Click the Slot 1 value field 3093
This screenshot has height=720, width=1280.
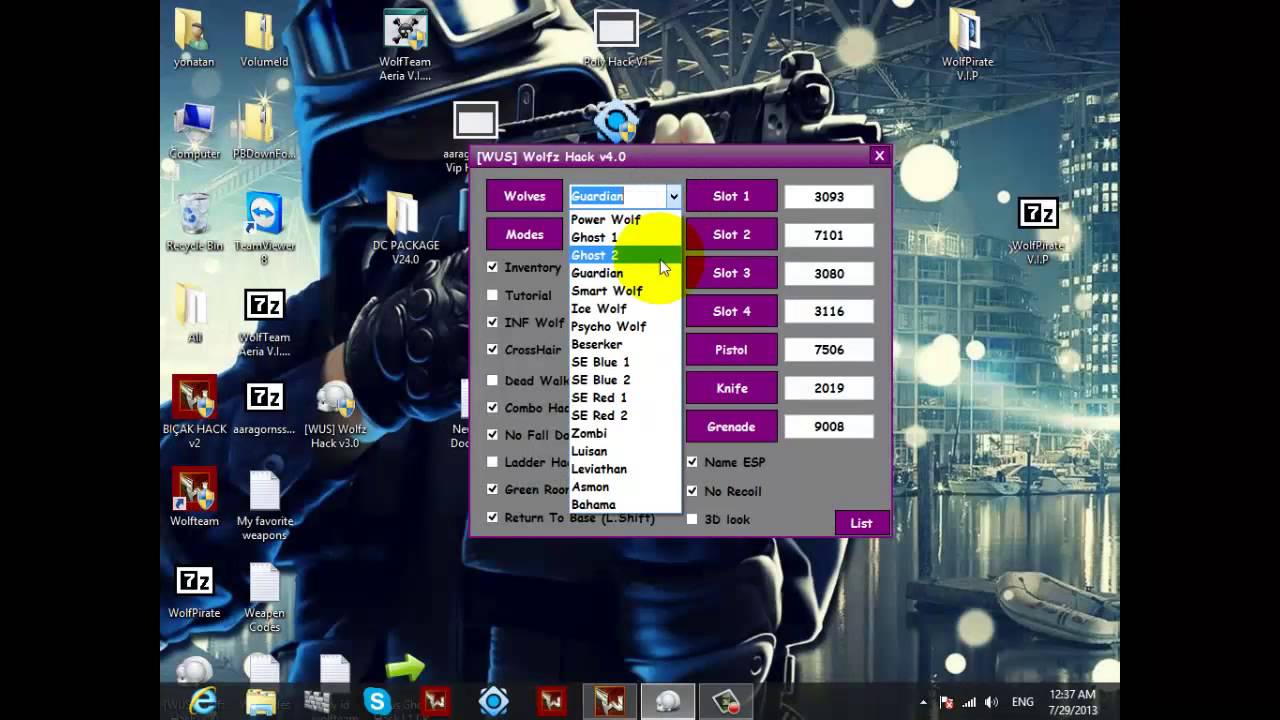click(829, 197)
